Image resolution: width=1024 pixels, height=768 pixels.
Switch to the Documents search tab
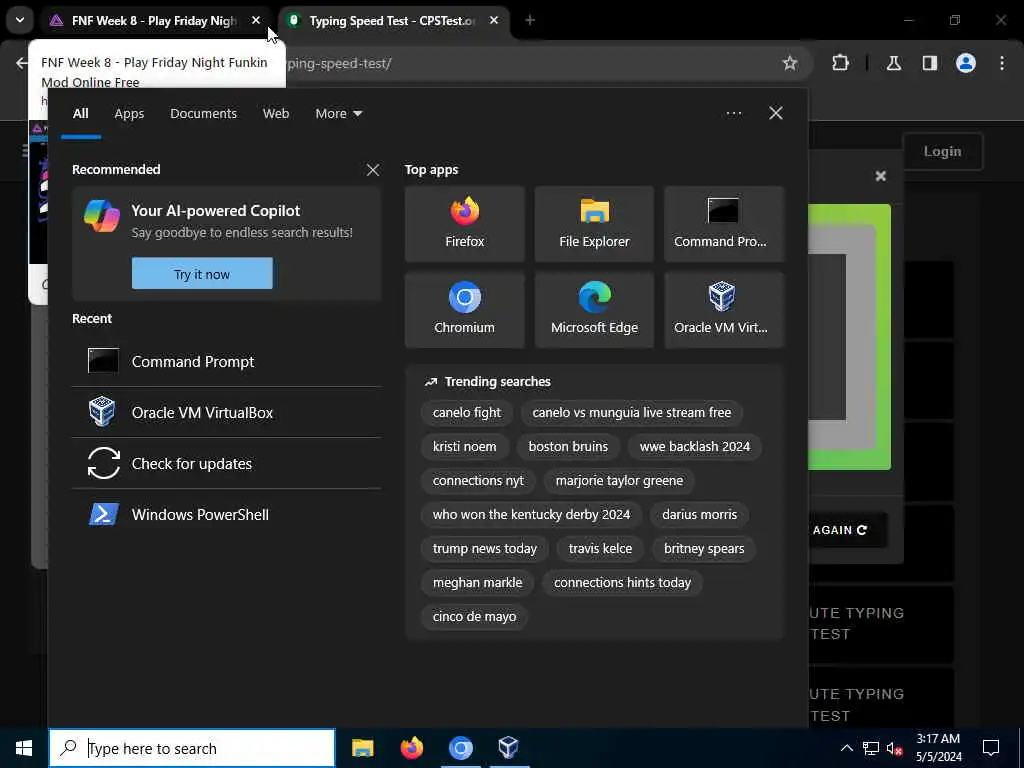[x=203, y=114]
